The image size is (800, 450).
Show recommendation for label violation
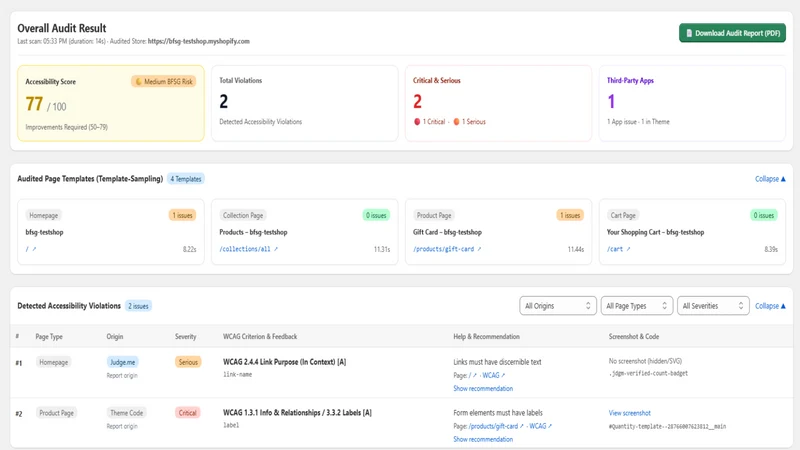pyautogui.click(x=483, y=439)
